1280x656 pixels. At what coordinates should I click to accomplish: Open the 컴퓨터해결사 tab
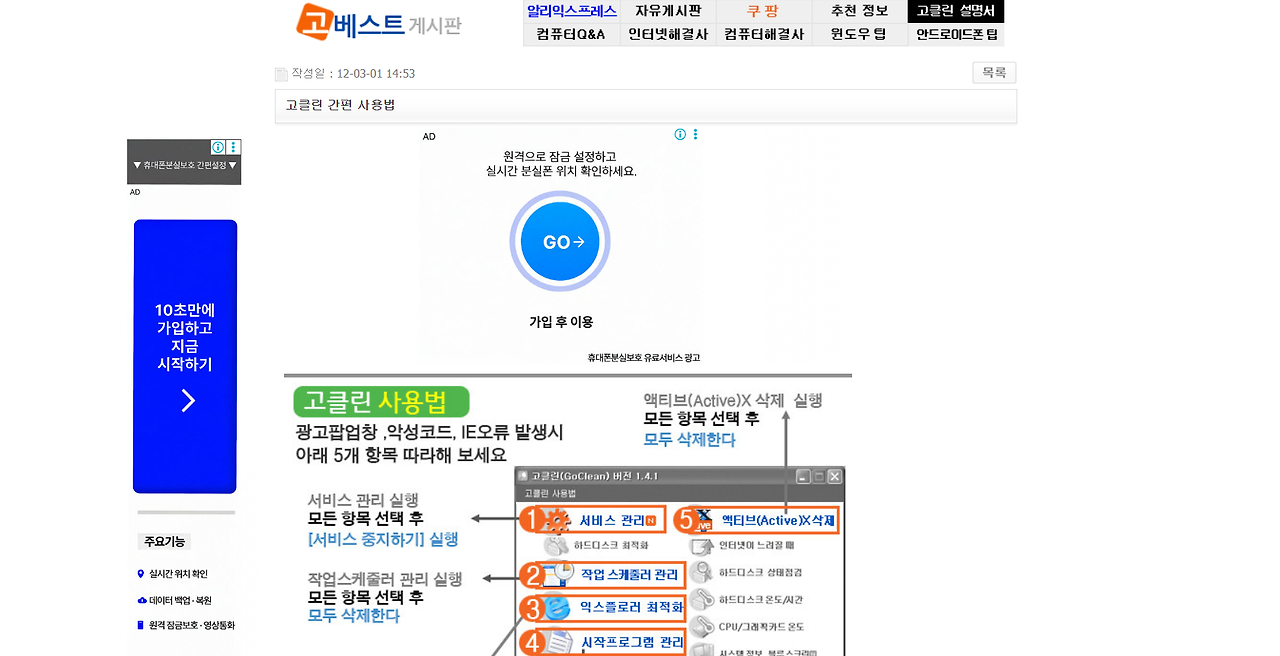pyautogui.click(x=763, y=34)
